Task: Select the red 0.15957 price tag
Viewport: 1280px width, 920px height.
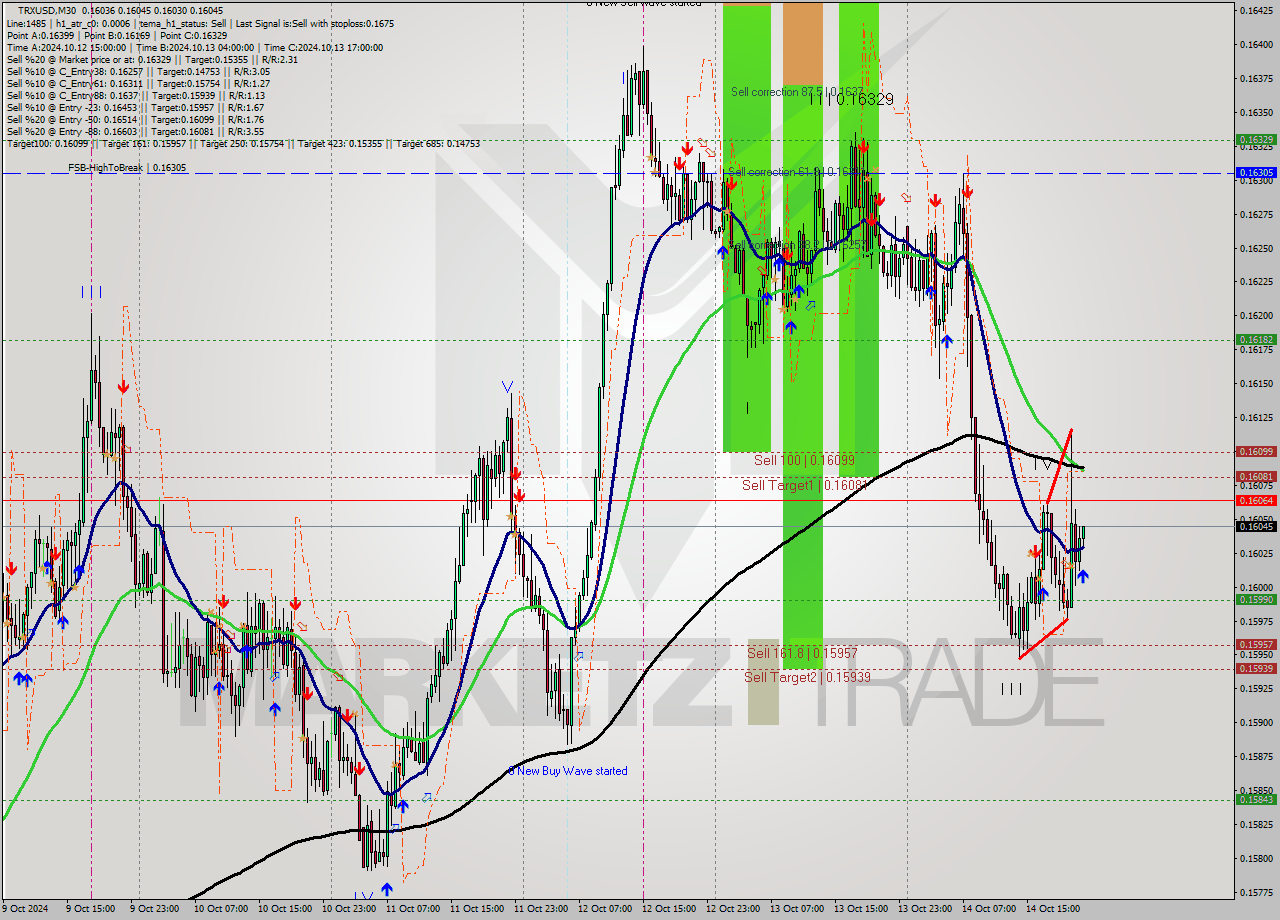Action: 1256,645
